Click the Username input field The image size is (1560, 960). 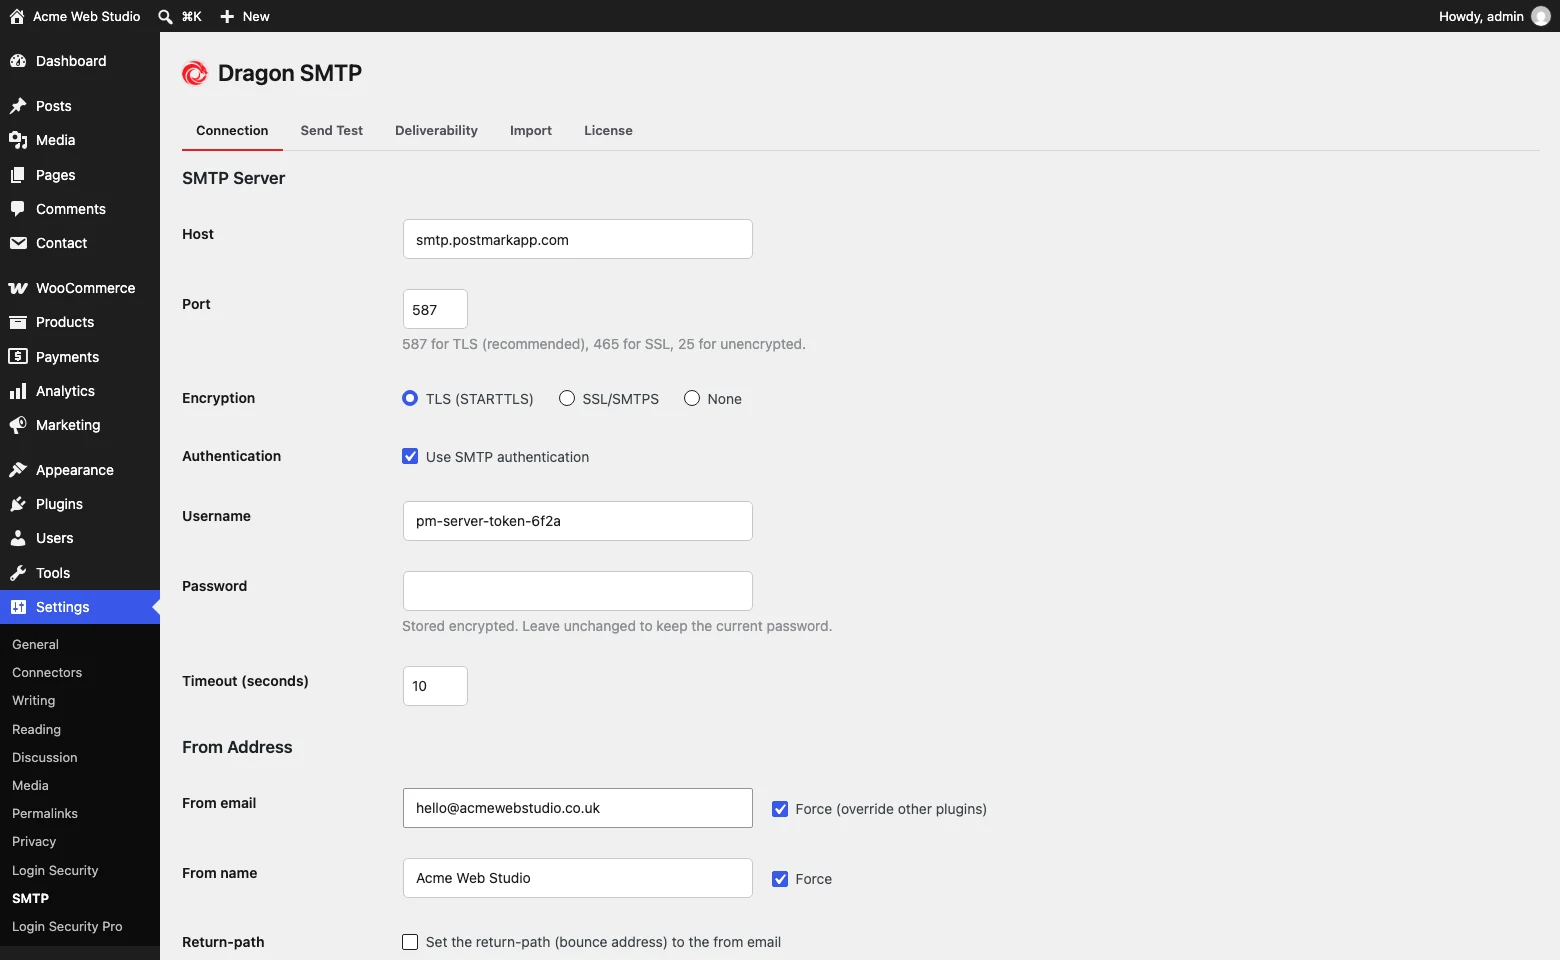(578, 521)
